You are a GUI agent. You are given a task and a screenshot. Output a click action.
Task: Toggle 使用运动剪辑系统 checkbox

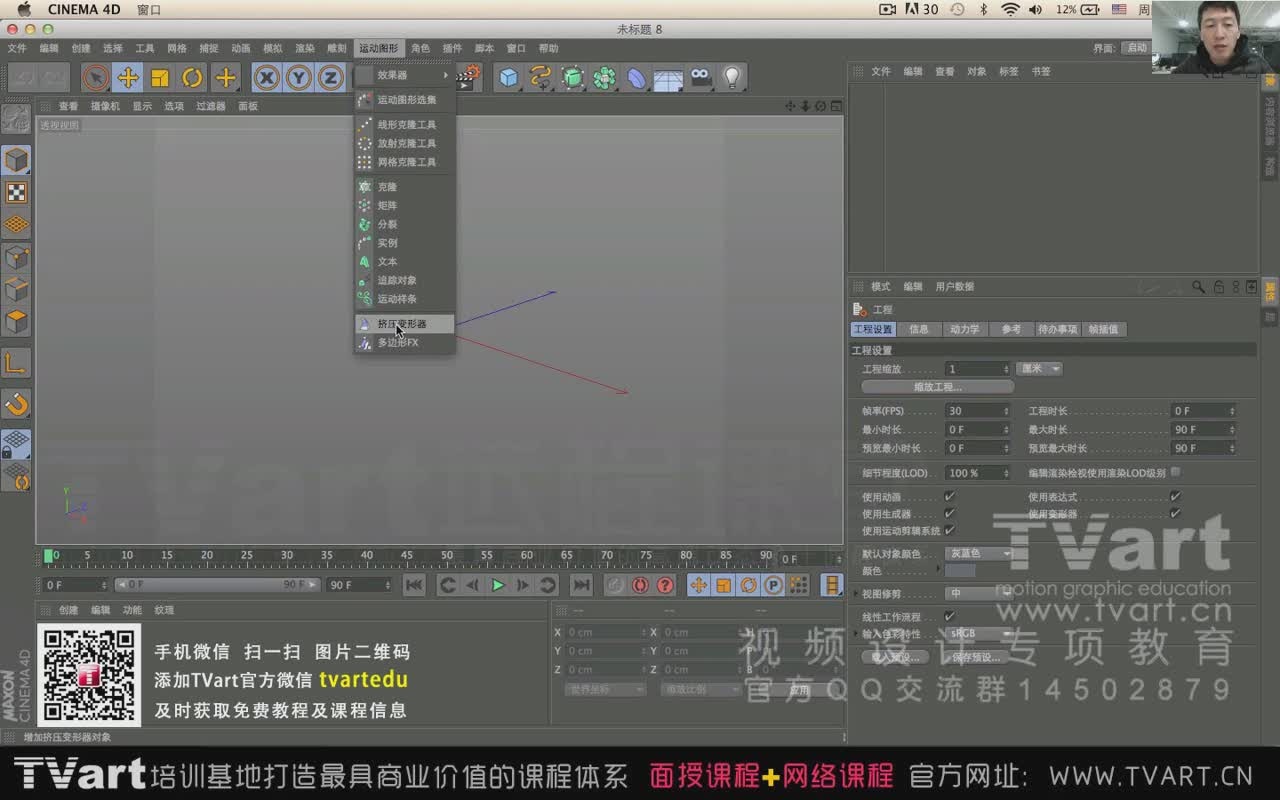(949, 531)
